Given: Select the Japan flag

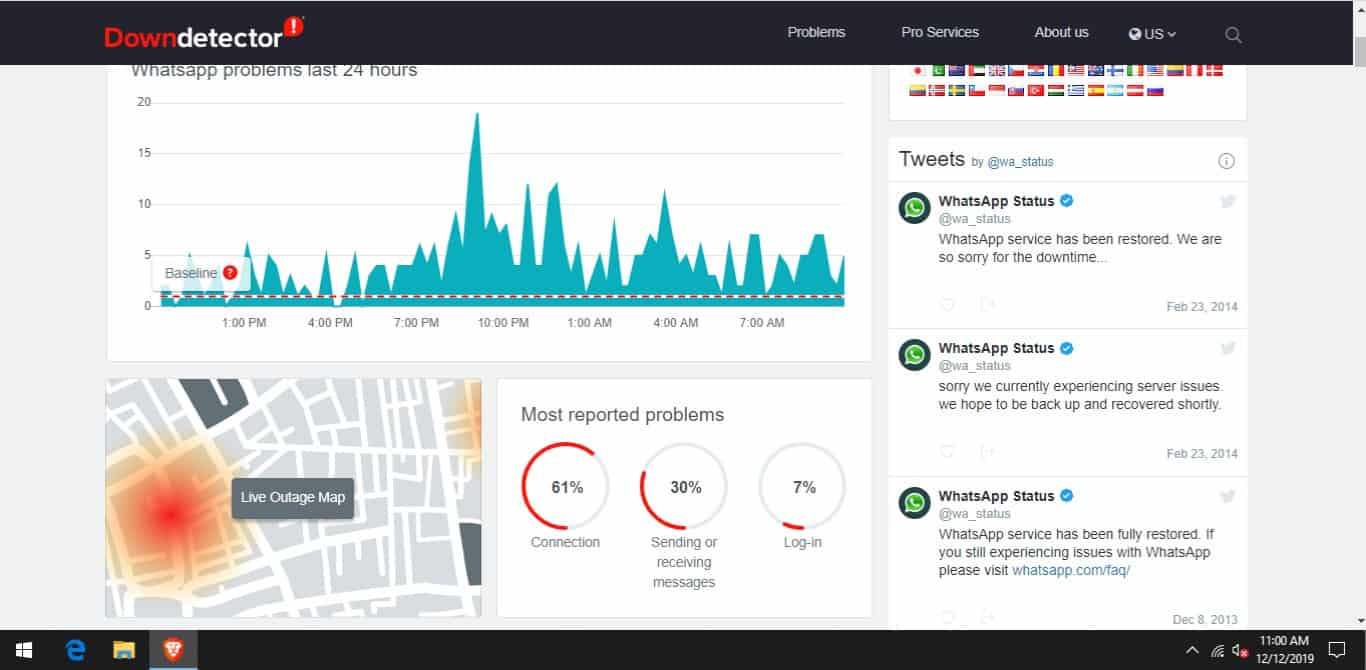Looking at the screenshot, I should tap(917, 70).
